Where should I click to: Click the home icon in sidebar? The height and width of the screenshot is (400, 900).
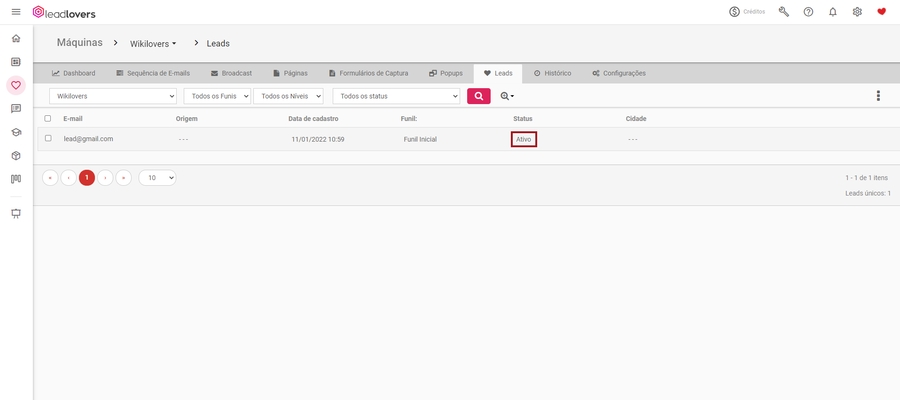click(16, 38)
